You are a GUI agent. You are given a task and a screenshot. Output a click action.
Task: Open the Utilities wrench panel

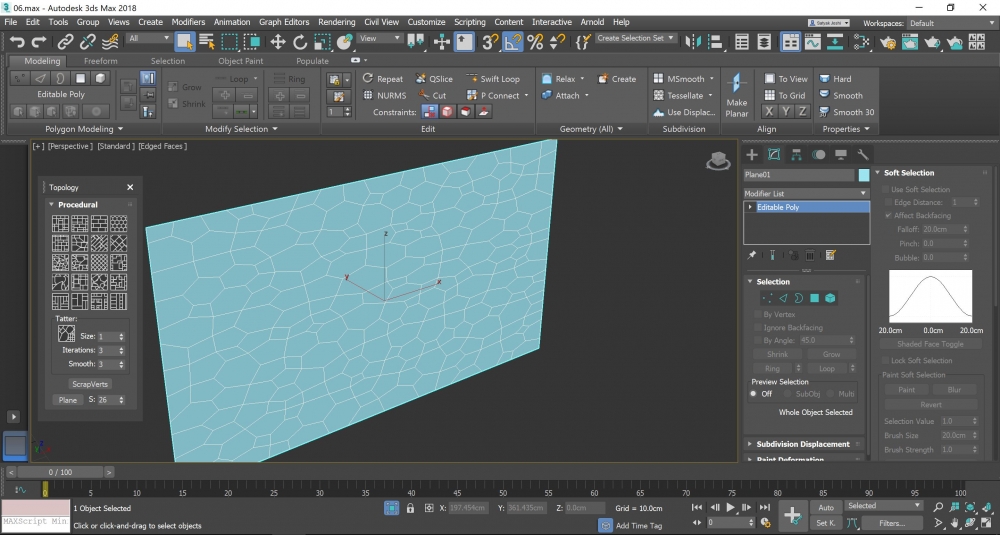[x=862, y=155]
